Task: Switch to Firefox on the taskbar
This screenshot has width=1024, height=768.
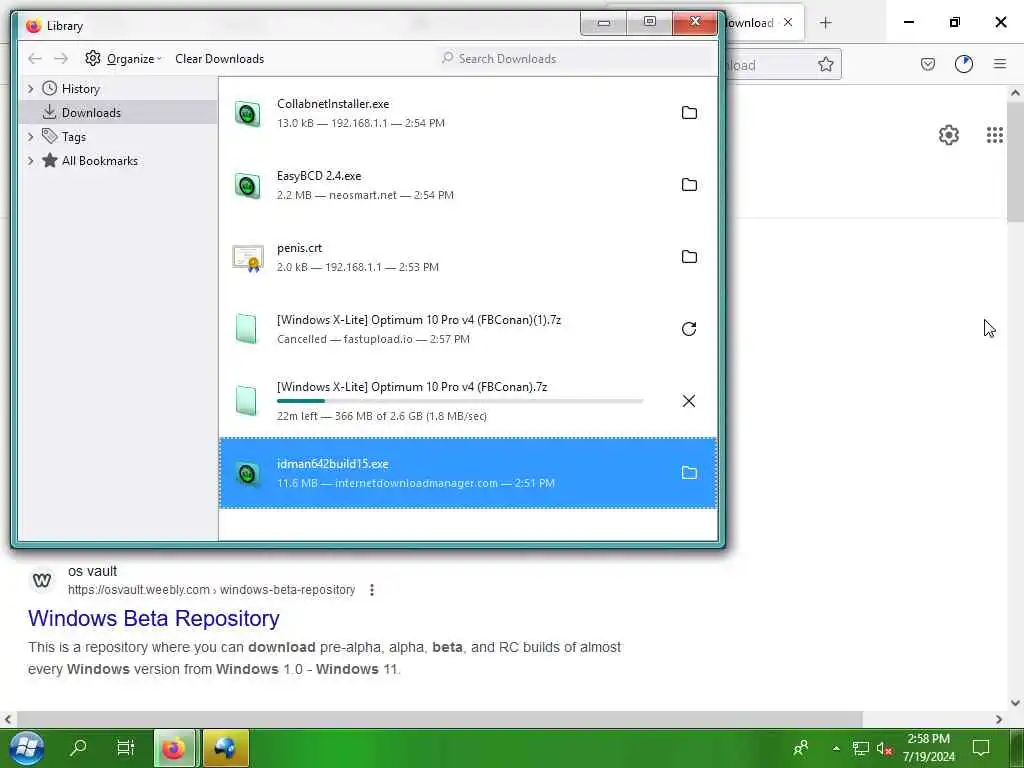Action: coord(174,748)
